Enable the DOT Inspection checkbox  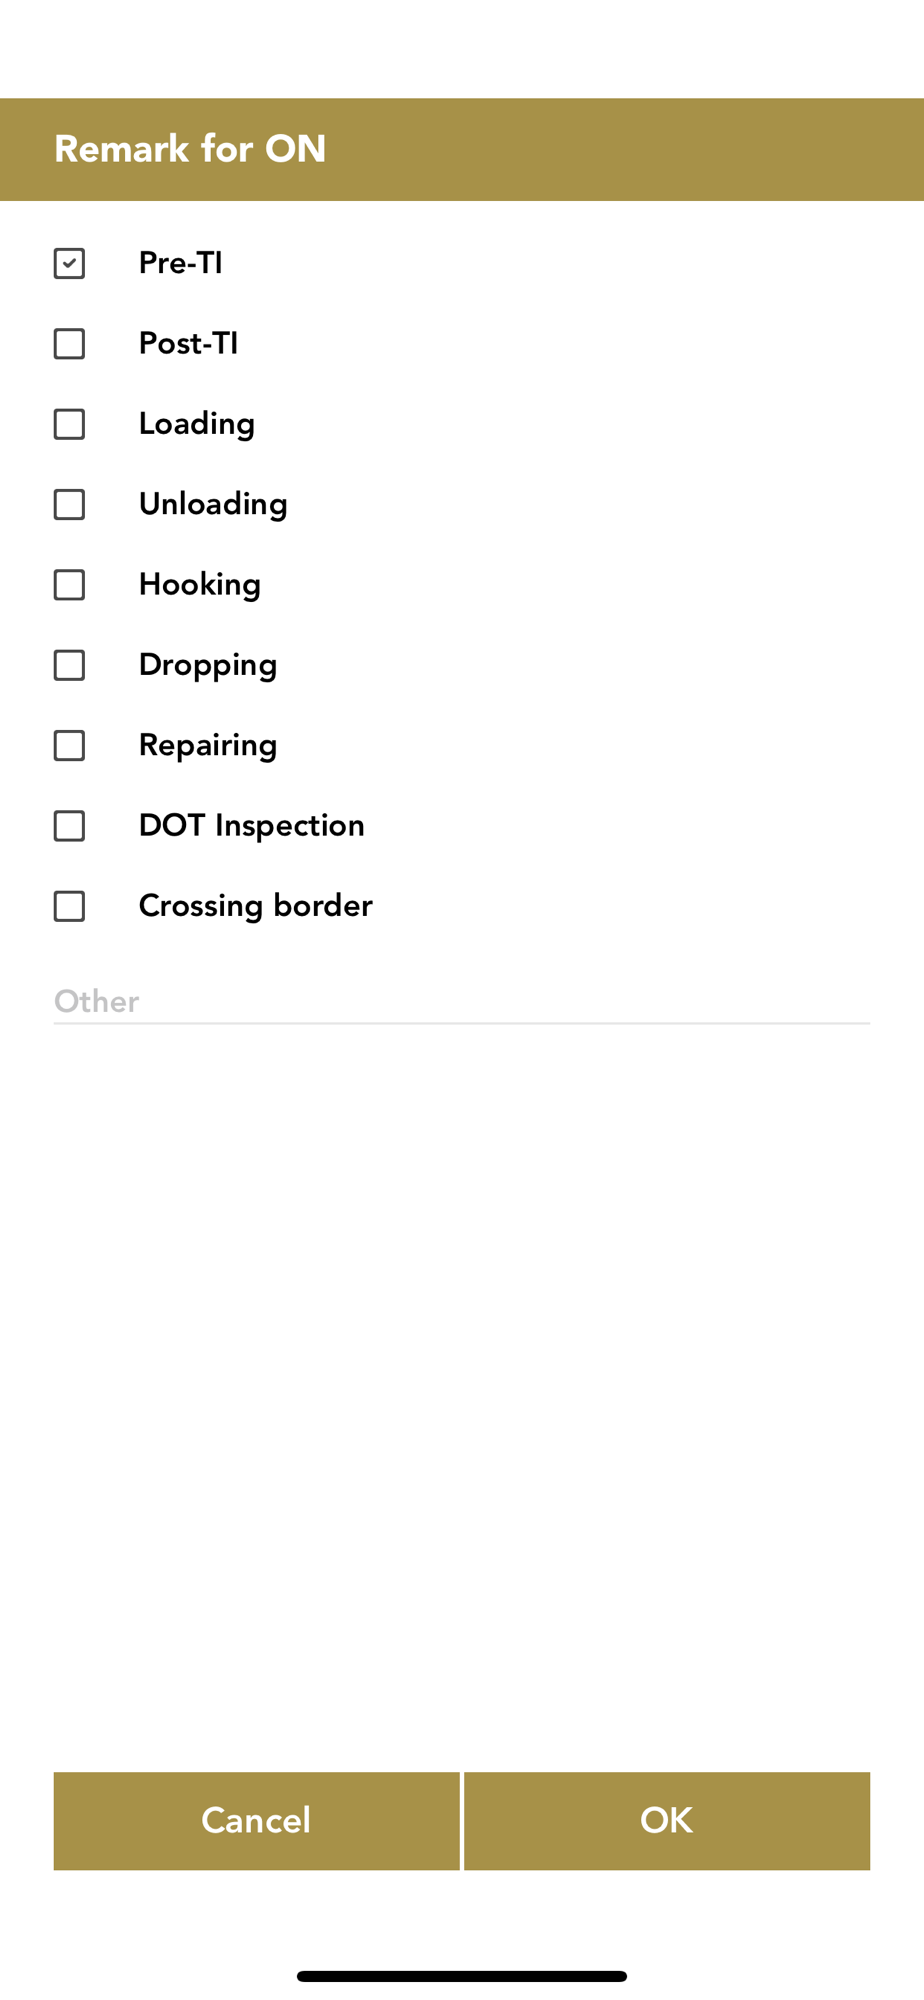pos(69,826)
